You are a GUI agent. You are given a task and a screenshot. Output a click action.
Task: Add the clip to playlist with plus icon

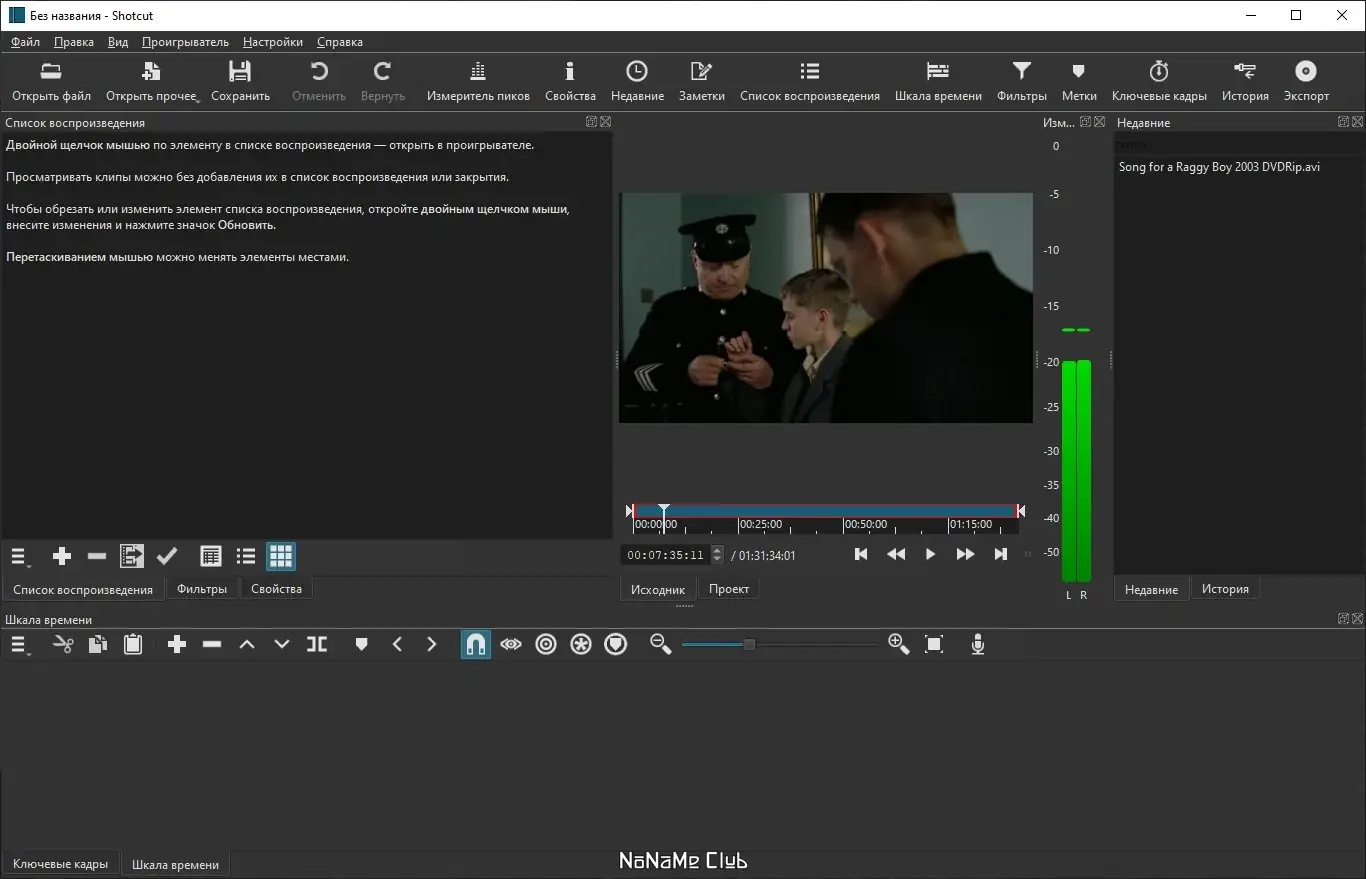click(x=62, y=556)
